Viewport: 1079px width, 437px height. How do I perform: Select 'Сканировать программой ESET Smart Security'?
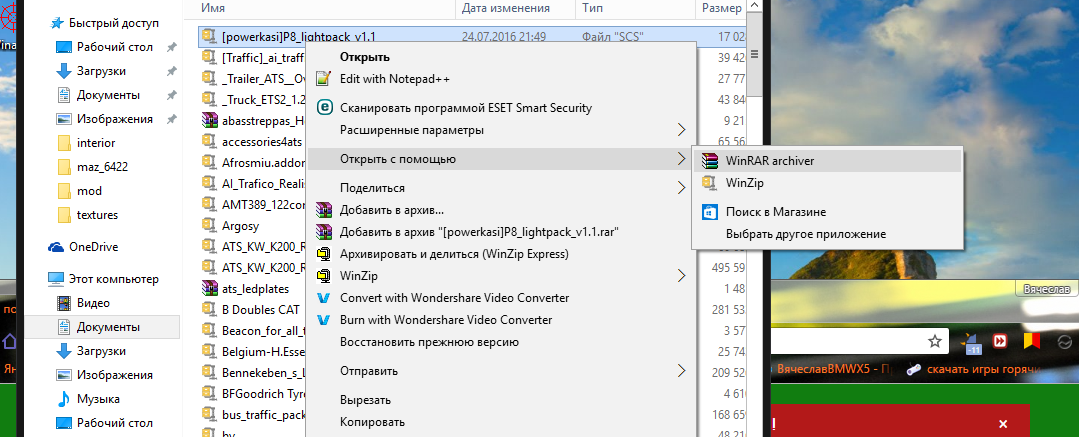[x=466, y=108]
